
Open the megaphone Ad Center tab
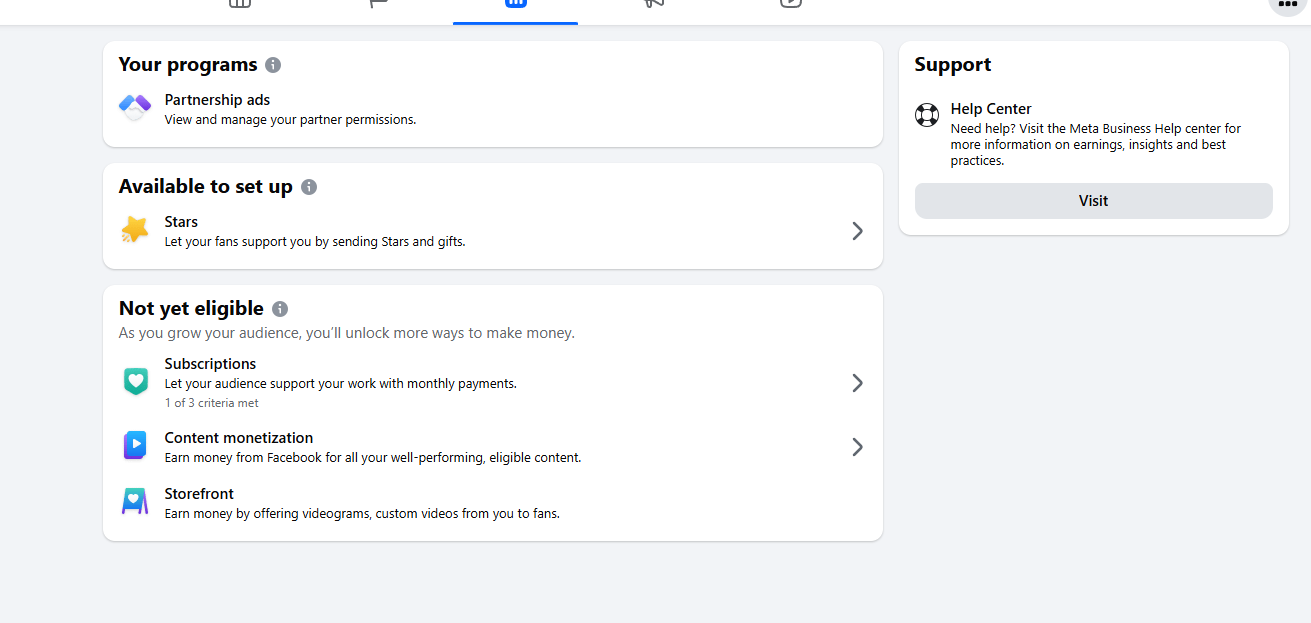[653, 3]
